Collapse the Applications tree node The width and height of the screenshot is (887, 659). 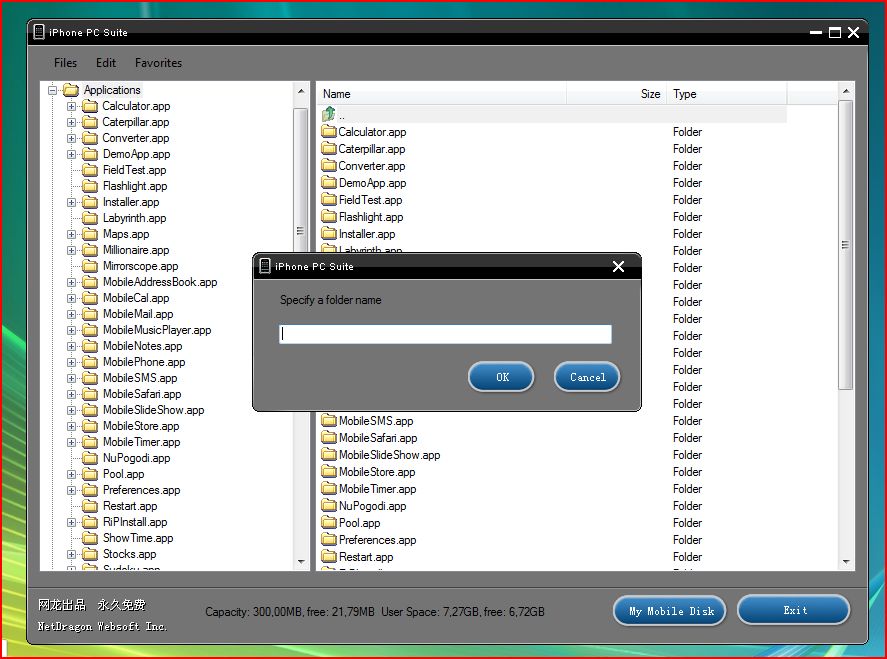click(x=53, y=90)
